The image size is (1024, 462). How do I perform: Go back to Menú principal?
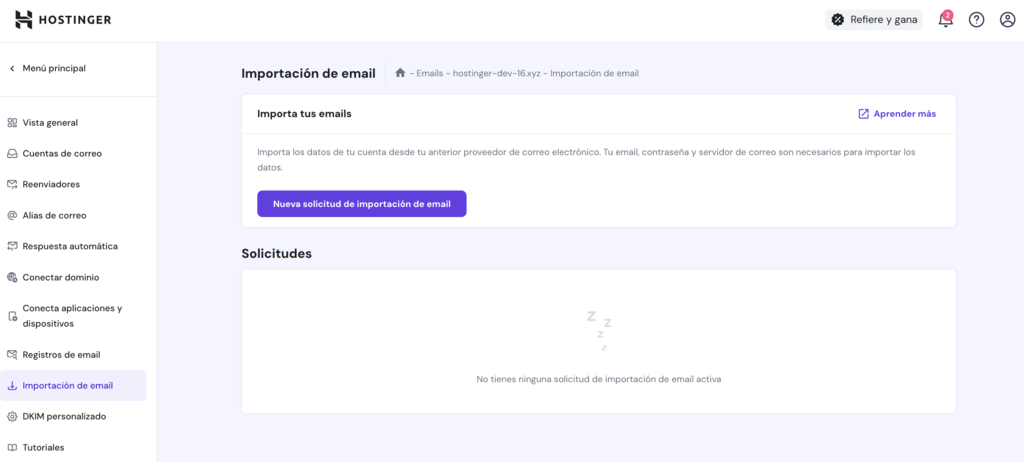[x=54, y=68]
